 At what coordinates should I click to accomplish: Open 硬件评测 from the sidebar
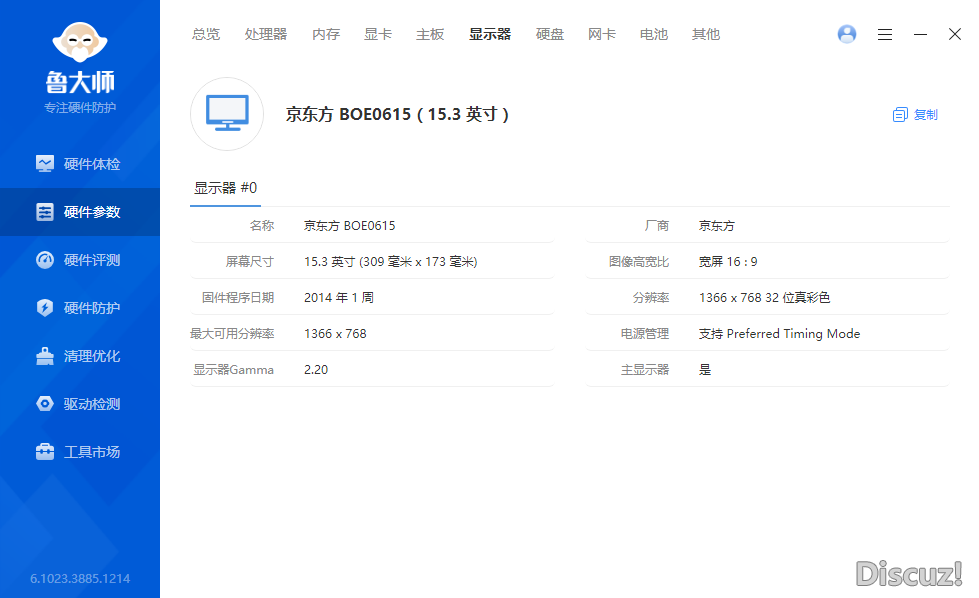(80, 260)
